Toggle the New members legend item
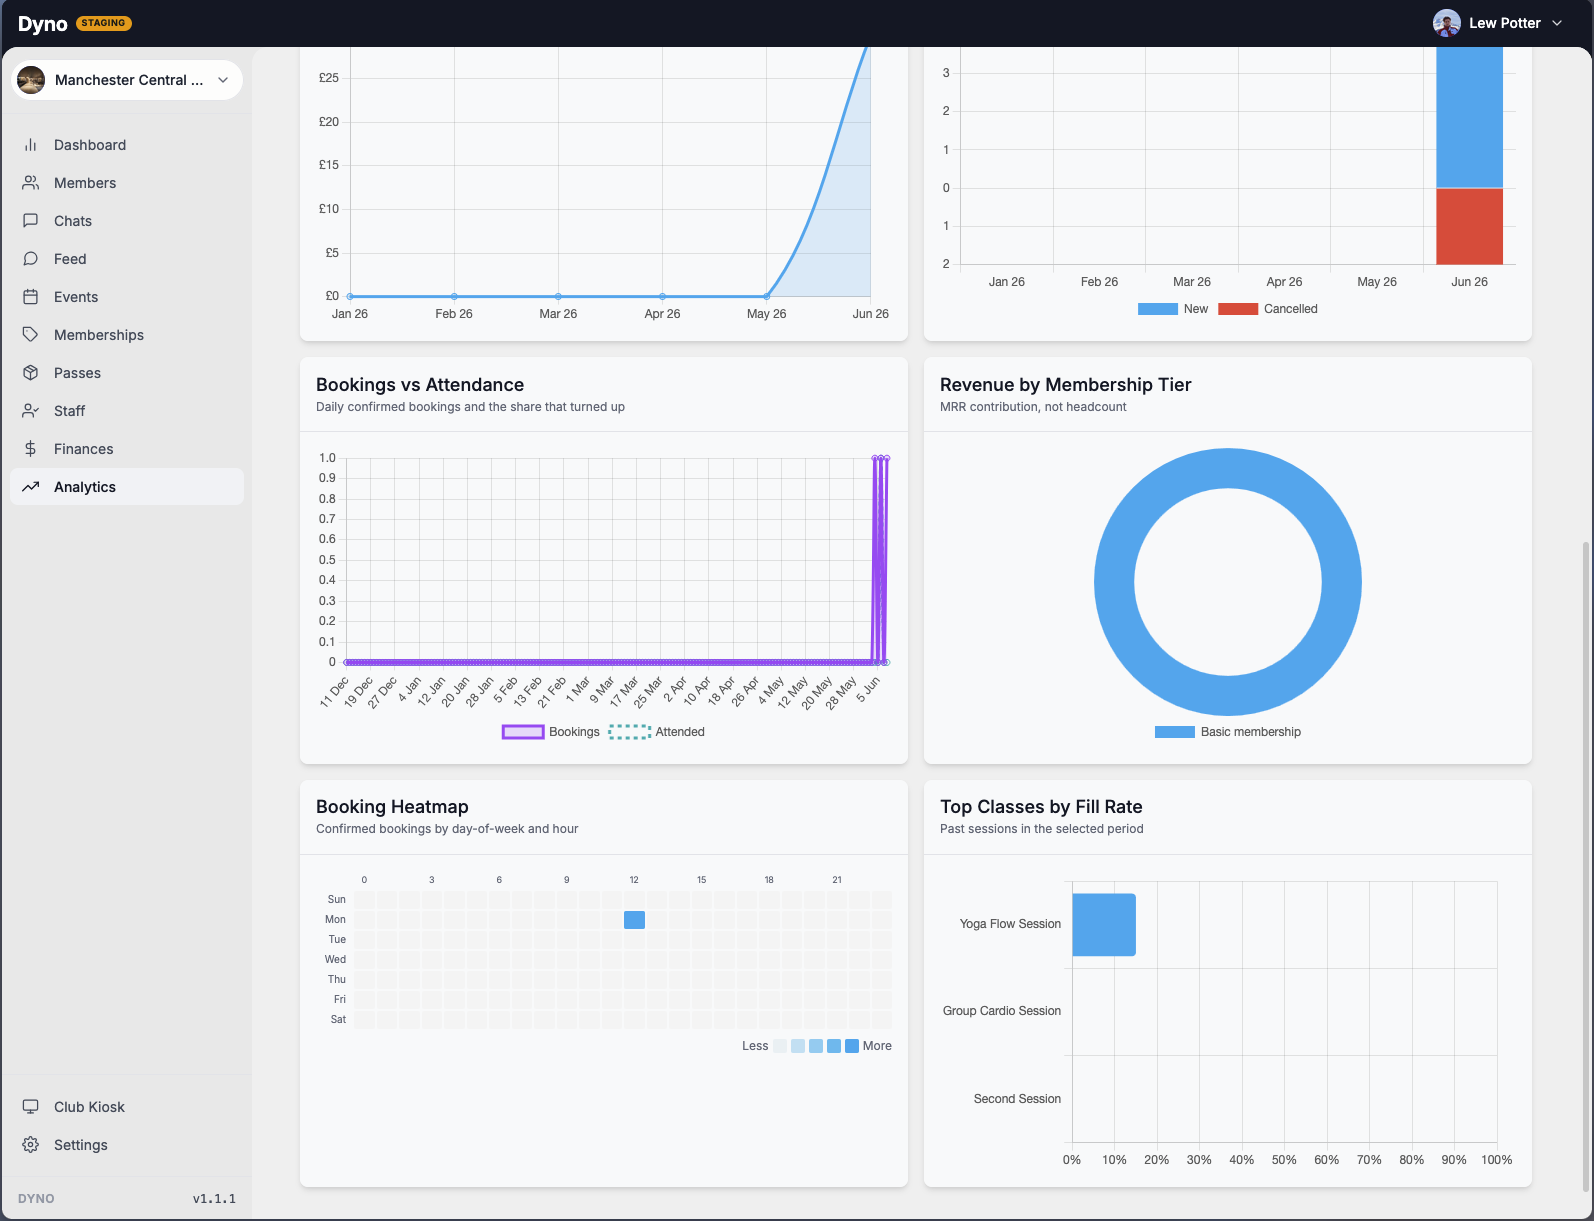The width and height of the screenshot is (1594, 1221). [1173, 309]
